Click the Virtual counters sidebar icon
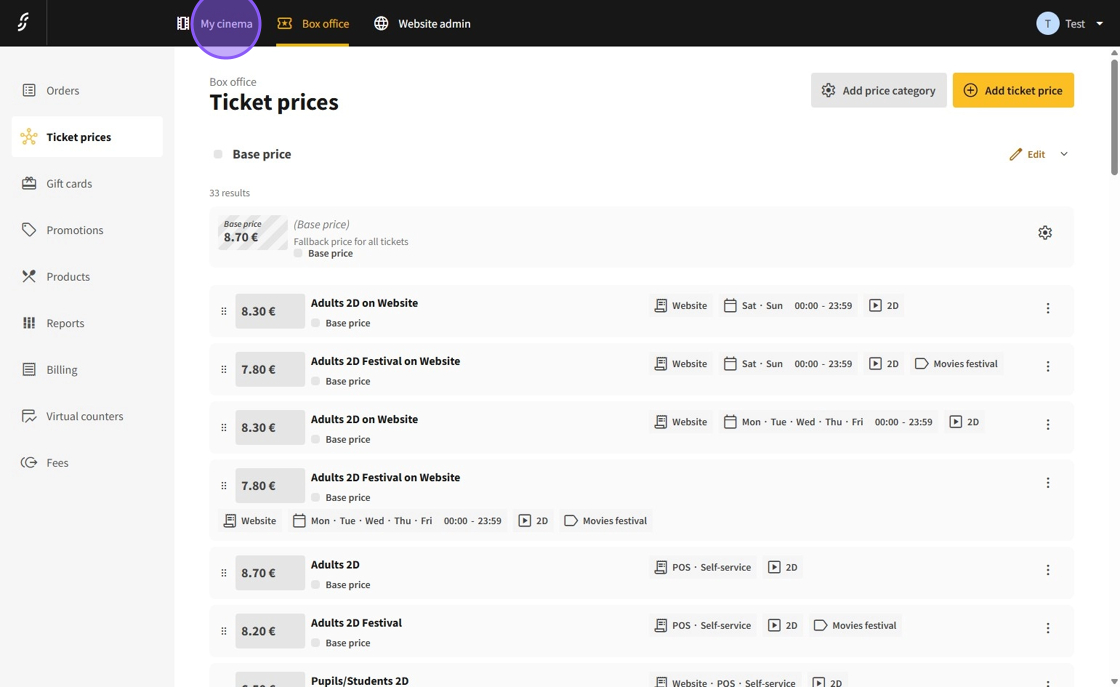Viewport: 1120px width, 687px height. pyautogui.click(x=29, y=416)
